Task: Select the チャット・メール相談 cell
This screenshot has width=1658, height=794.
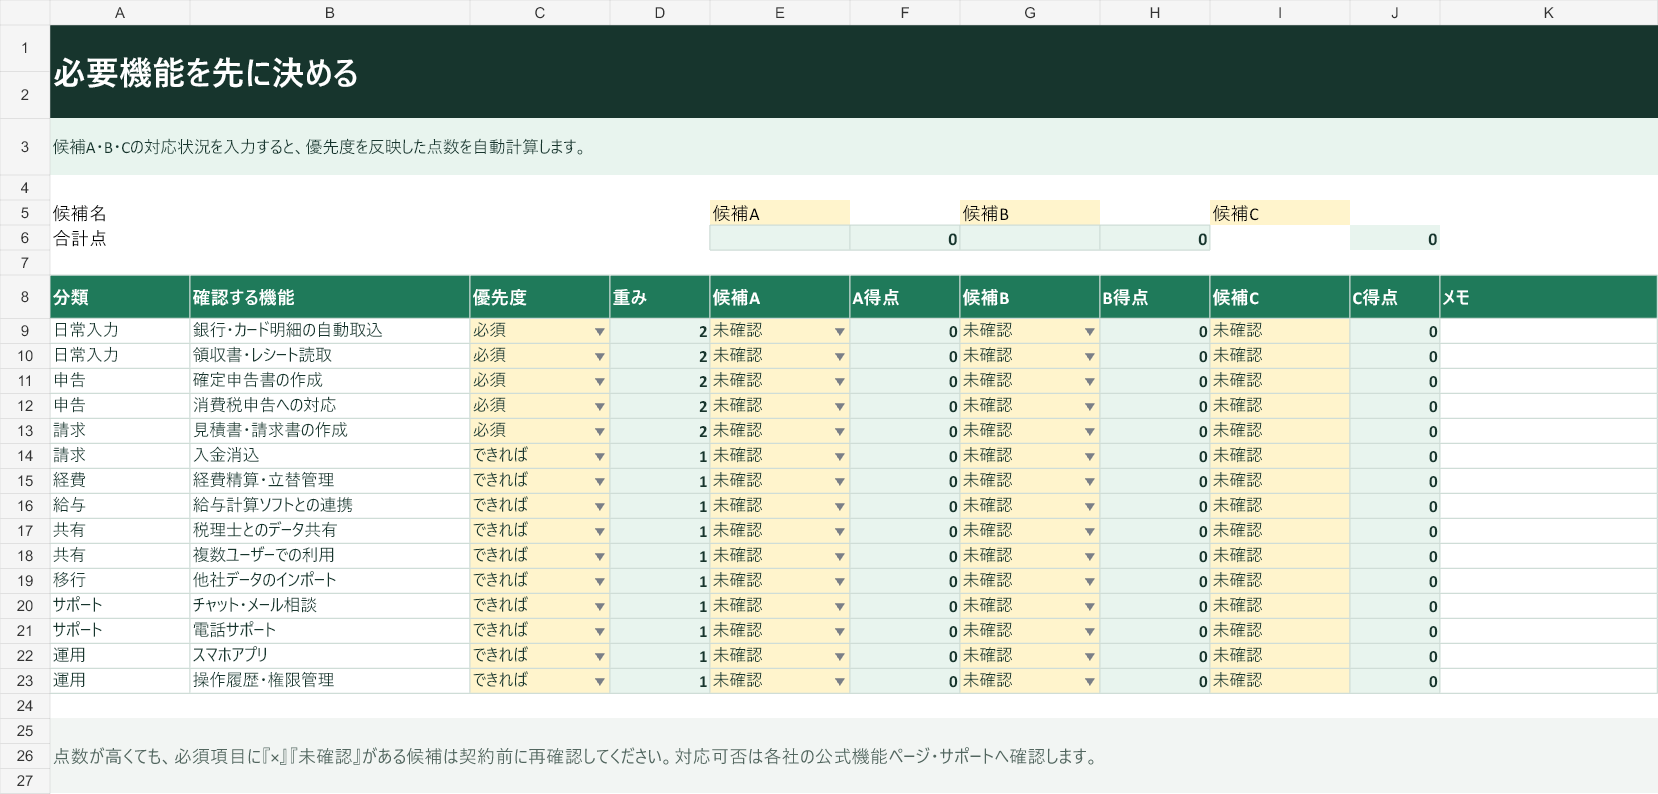Action: click(x=330, y=606)
